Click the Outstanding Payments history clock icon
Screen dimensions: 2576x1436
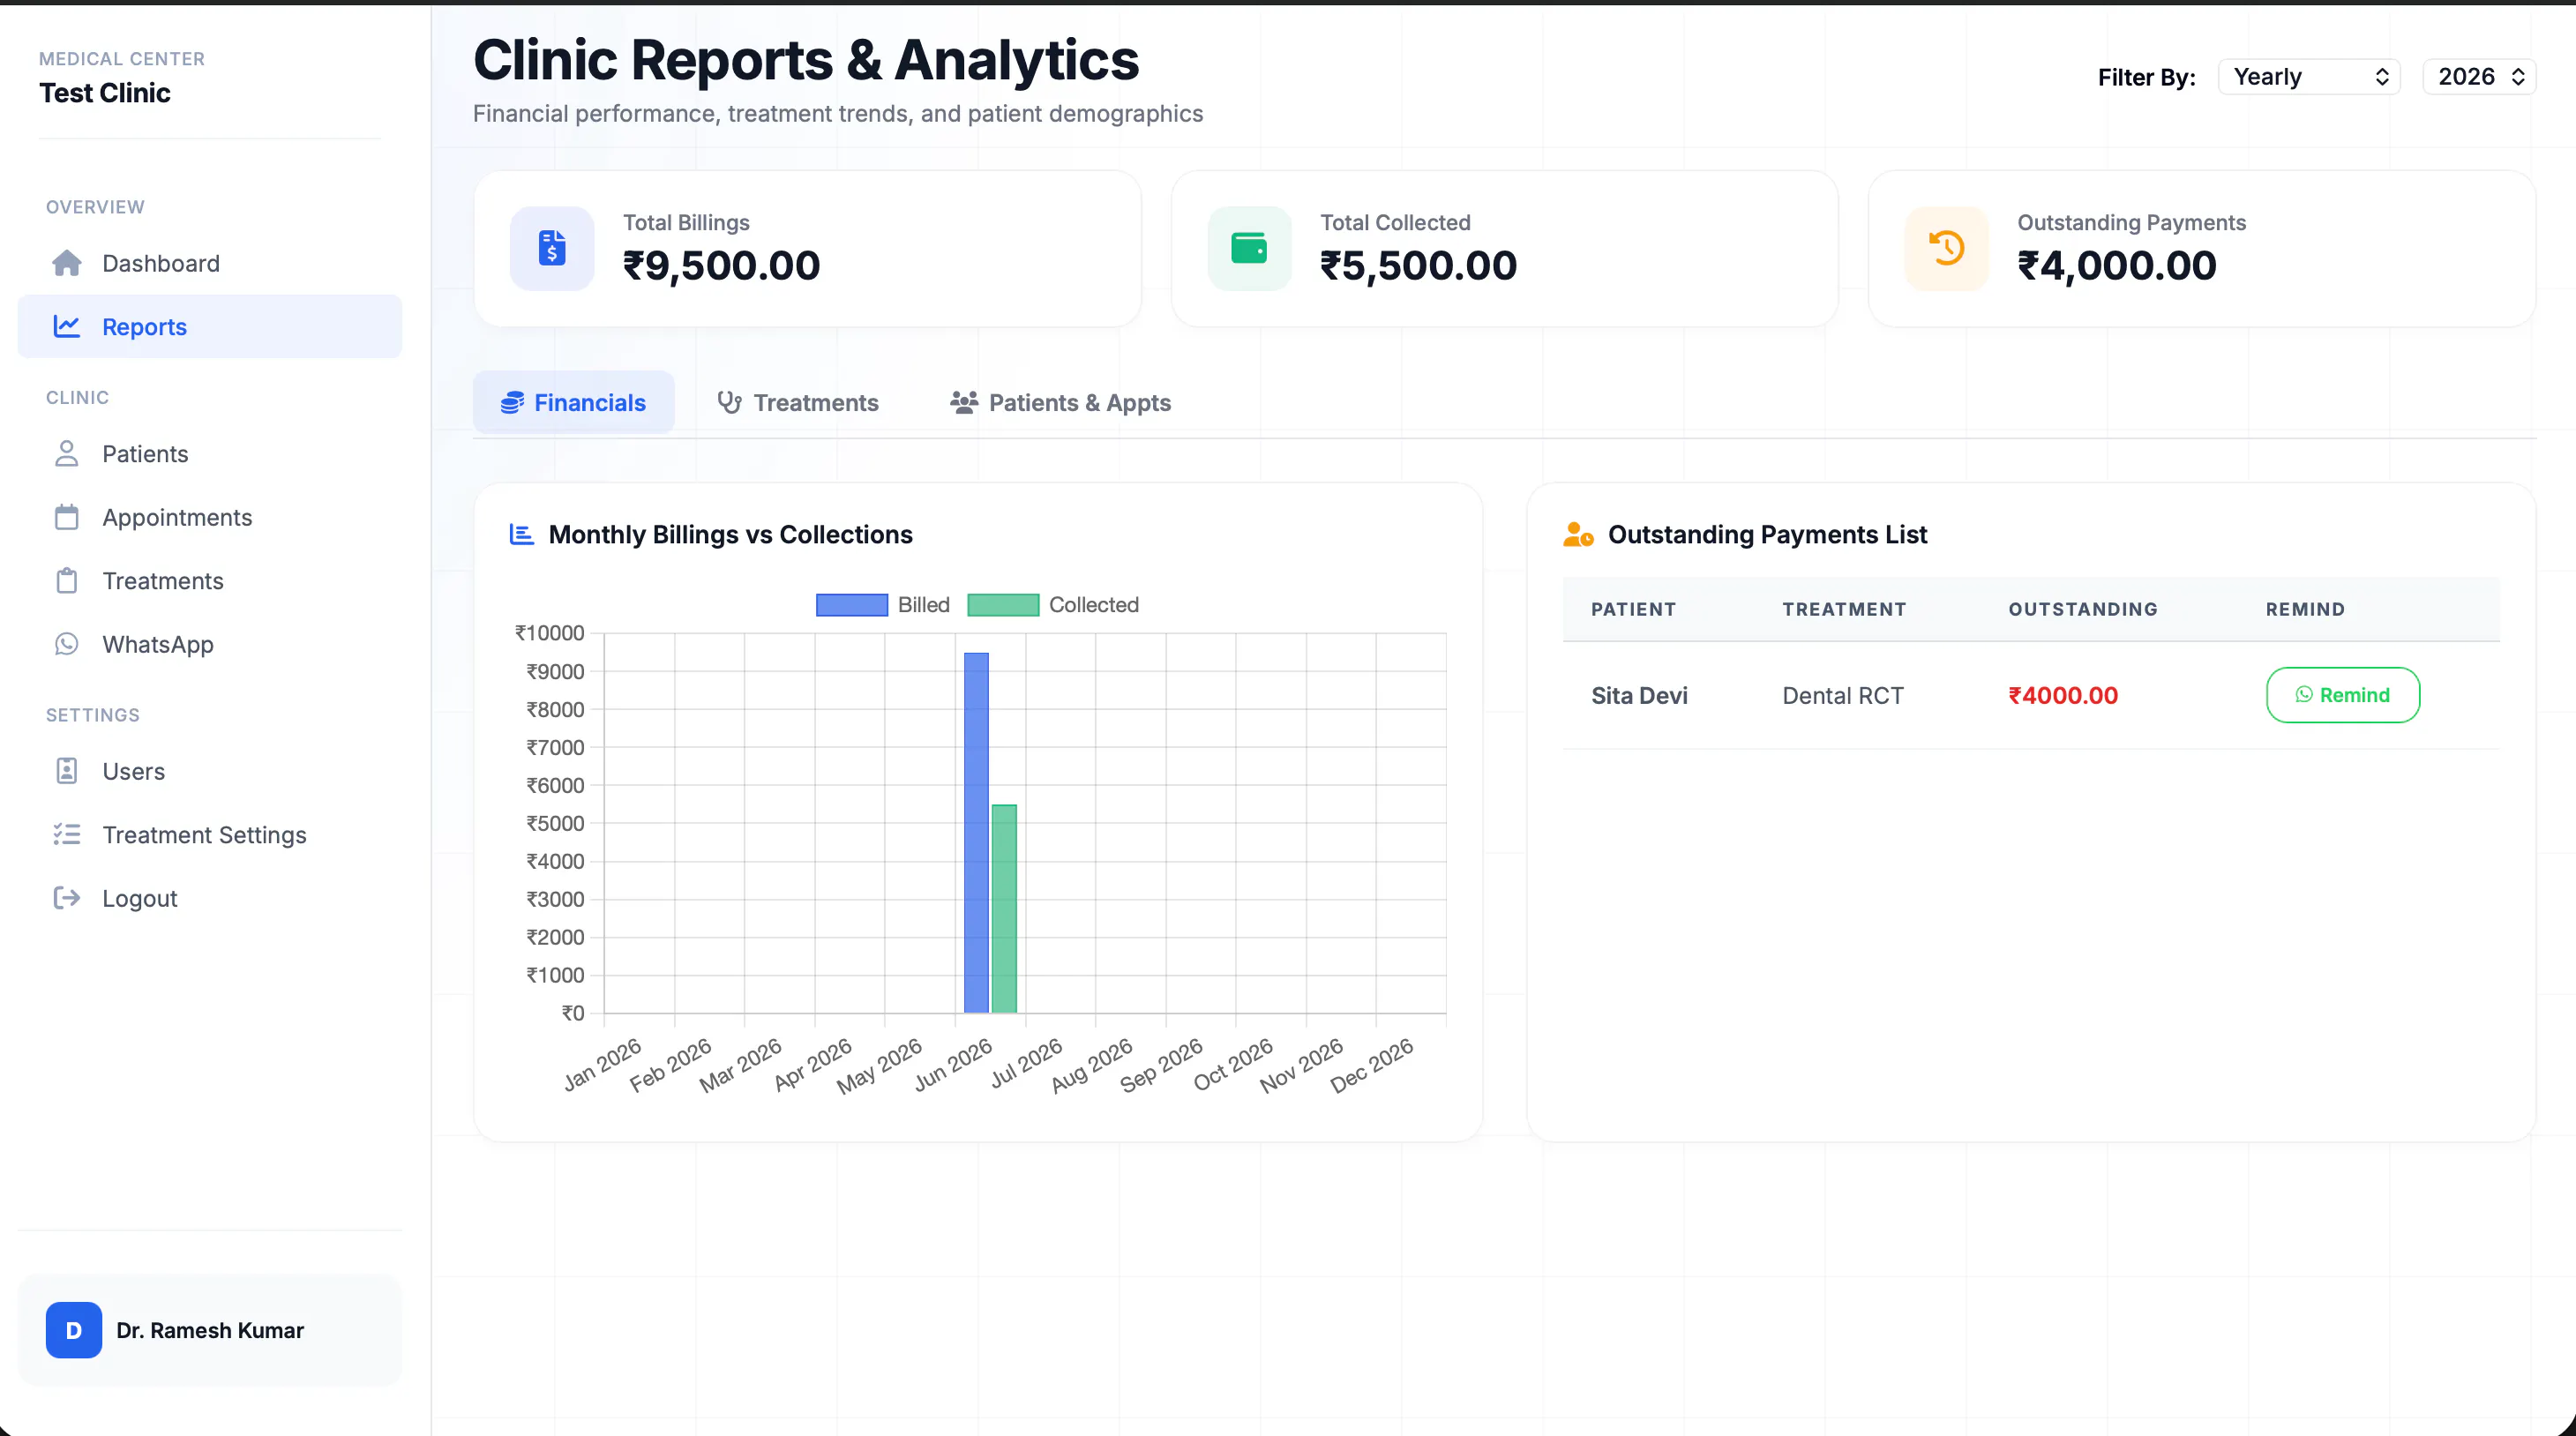tap(1946, 248)
